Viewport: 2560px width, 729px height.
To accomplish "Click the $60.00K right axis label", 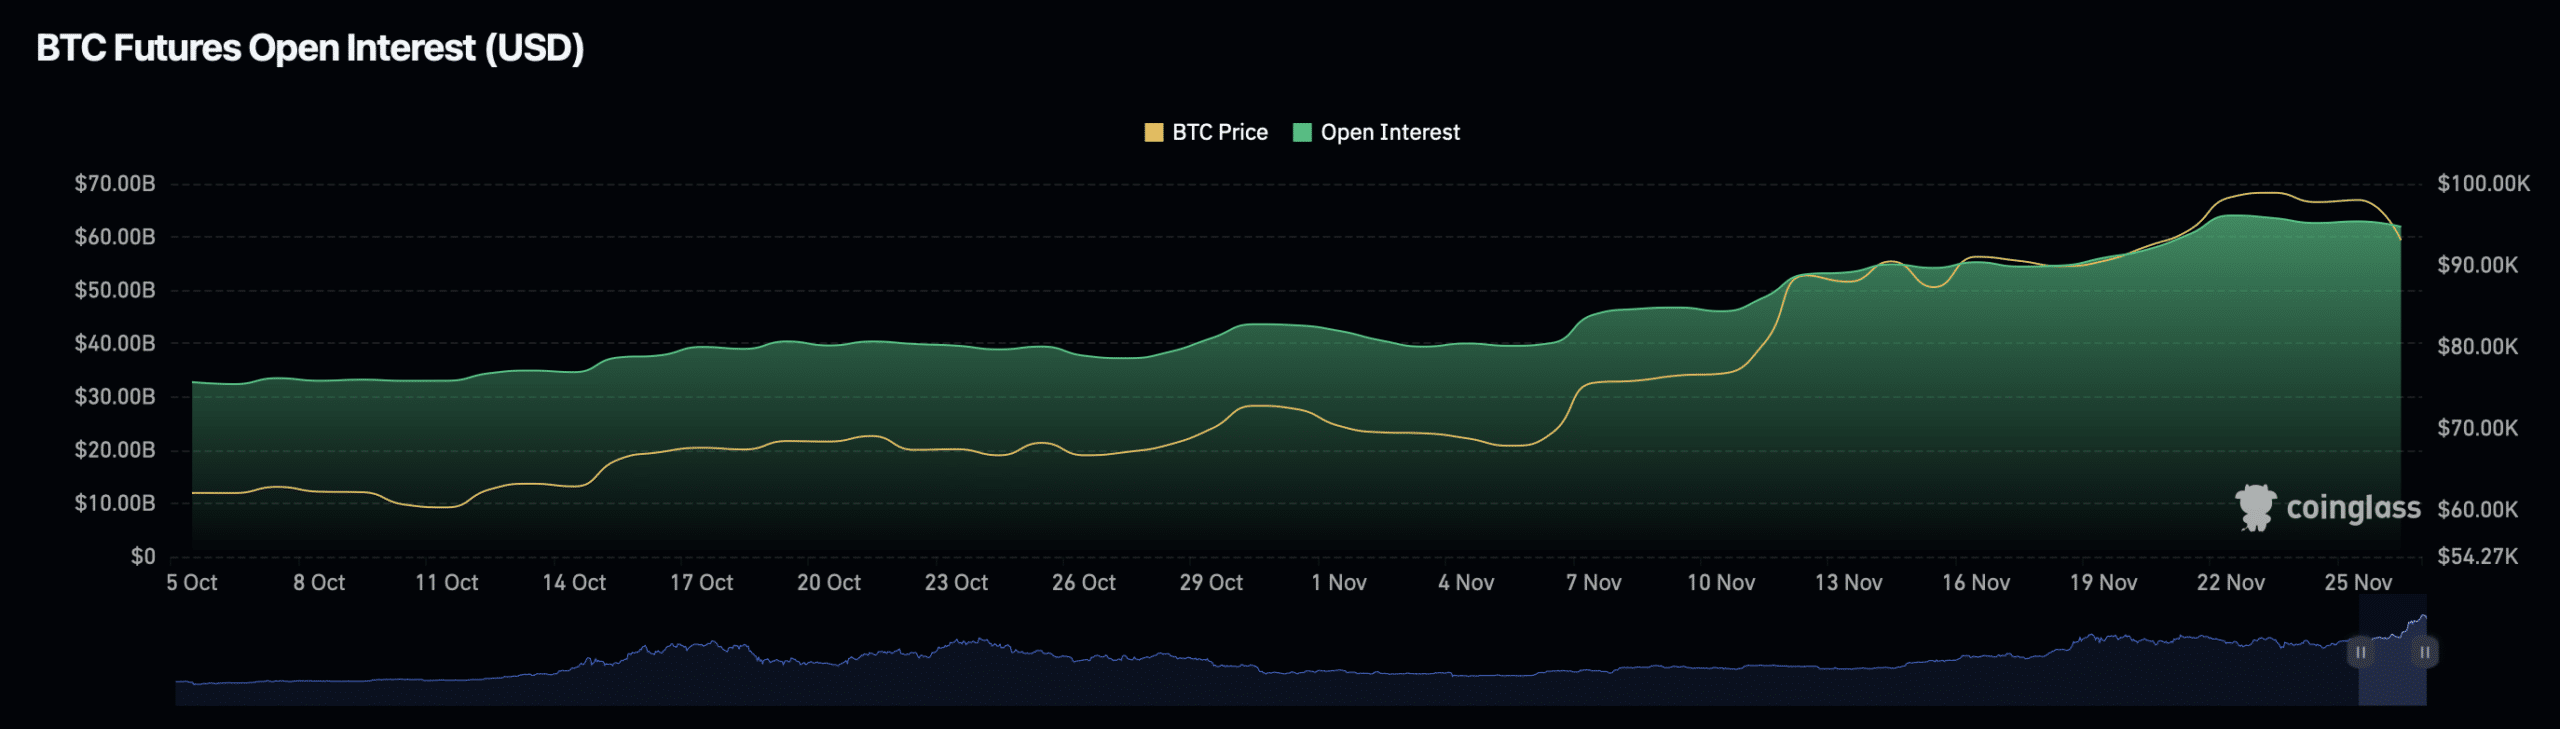I will (x=2477, y=509).
